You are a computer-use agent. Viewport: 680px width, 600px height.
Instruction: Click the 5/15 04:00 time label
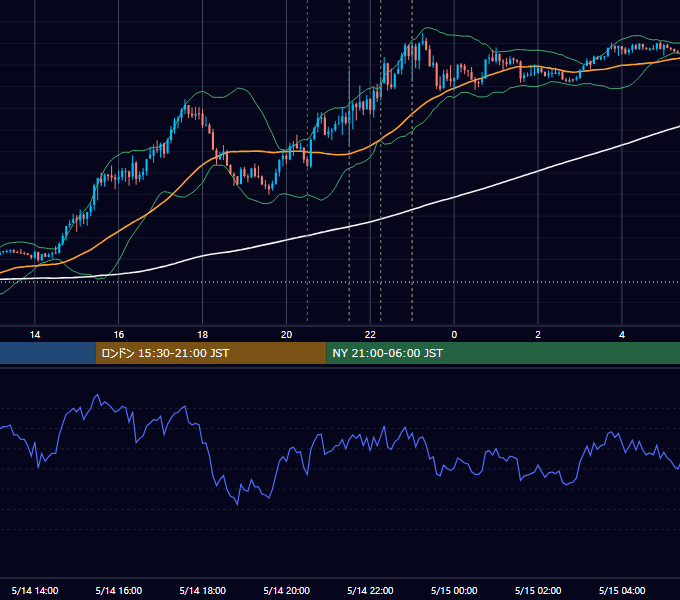point(622,590)
